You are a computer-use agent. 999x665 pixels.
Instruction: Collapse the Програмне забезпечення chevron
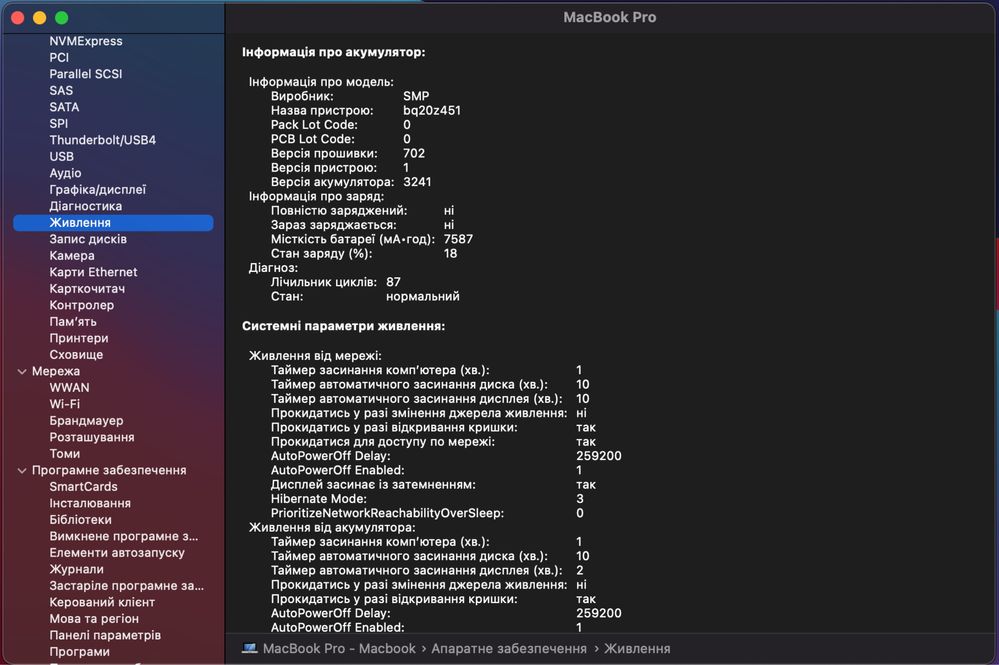click(22, 471)
